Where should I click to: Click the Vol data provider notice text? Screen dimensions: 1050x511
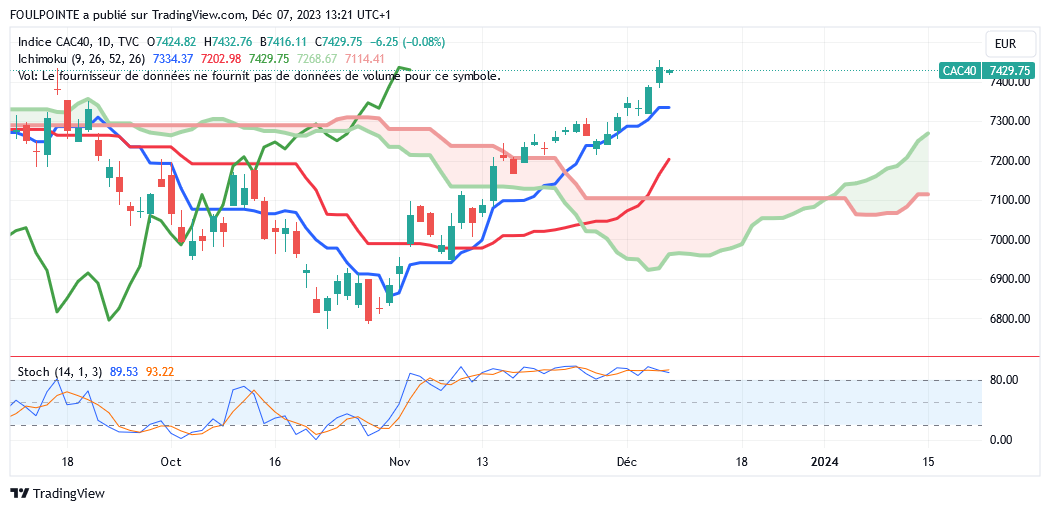[260, 75]
